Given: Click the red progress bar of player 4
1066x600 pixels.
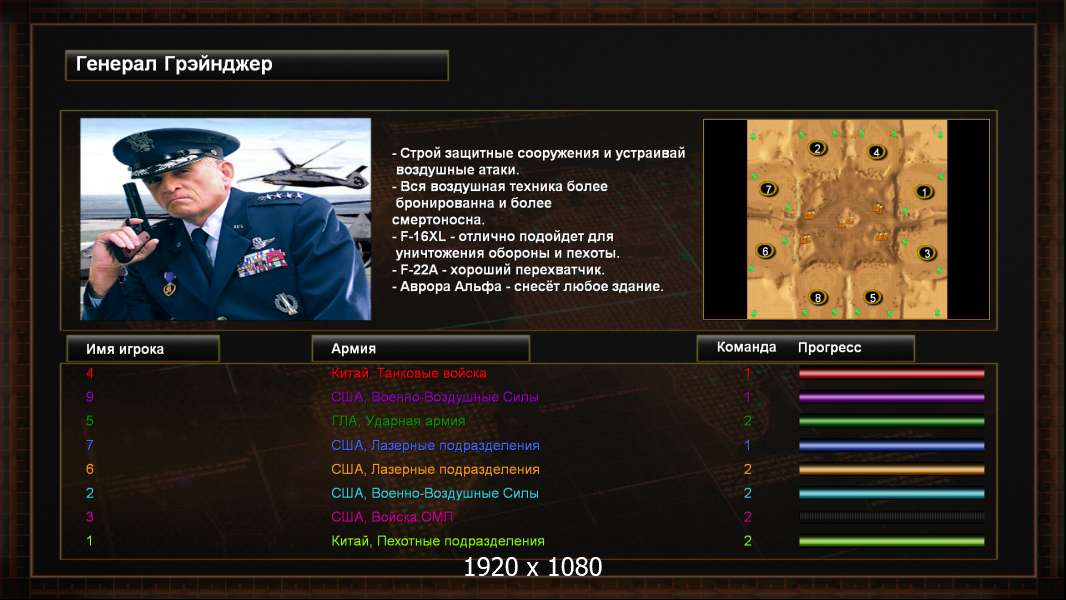Looking at the screenshot, I should point(891,373).
